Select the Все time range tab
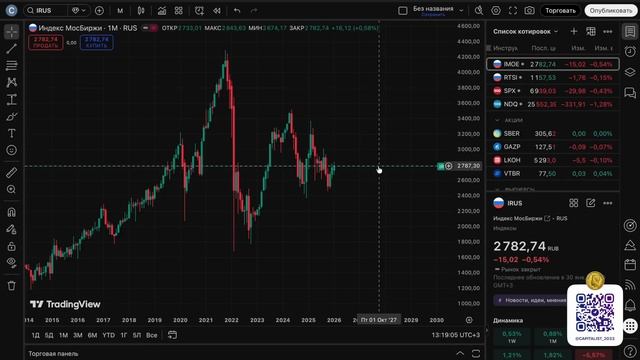This screenshot has width=640, height=360. point(151,335)
